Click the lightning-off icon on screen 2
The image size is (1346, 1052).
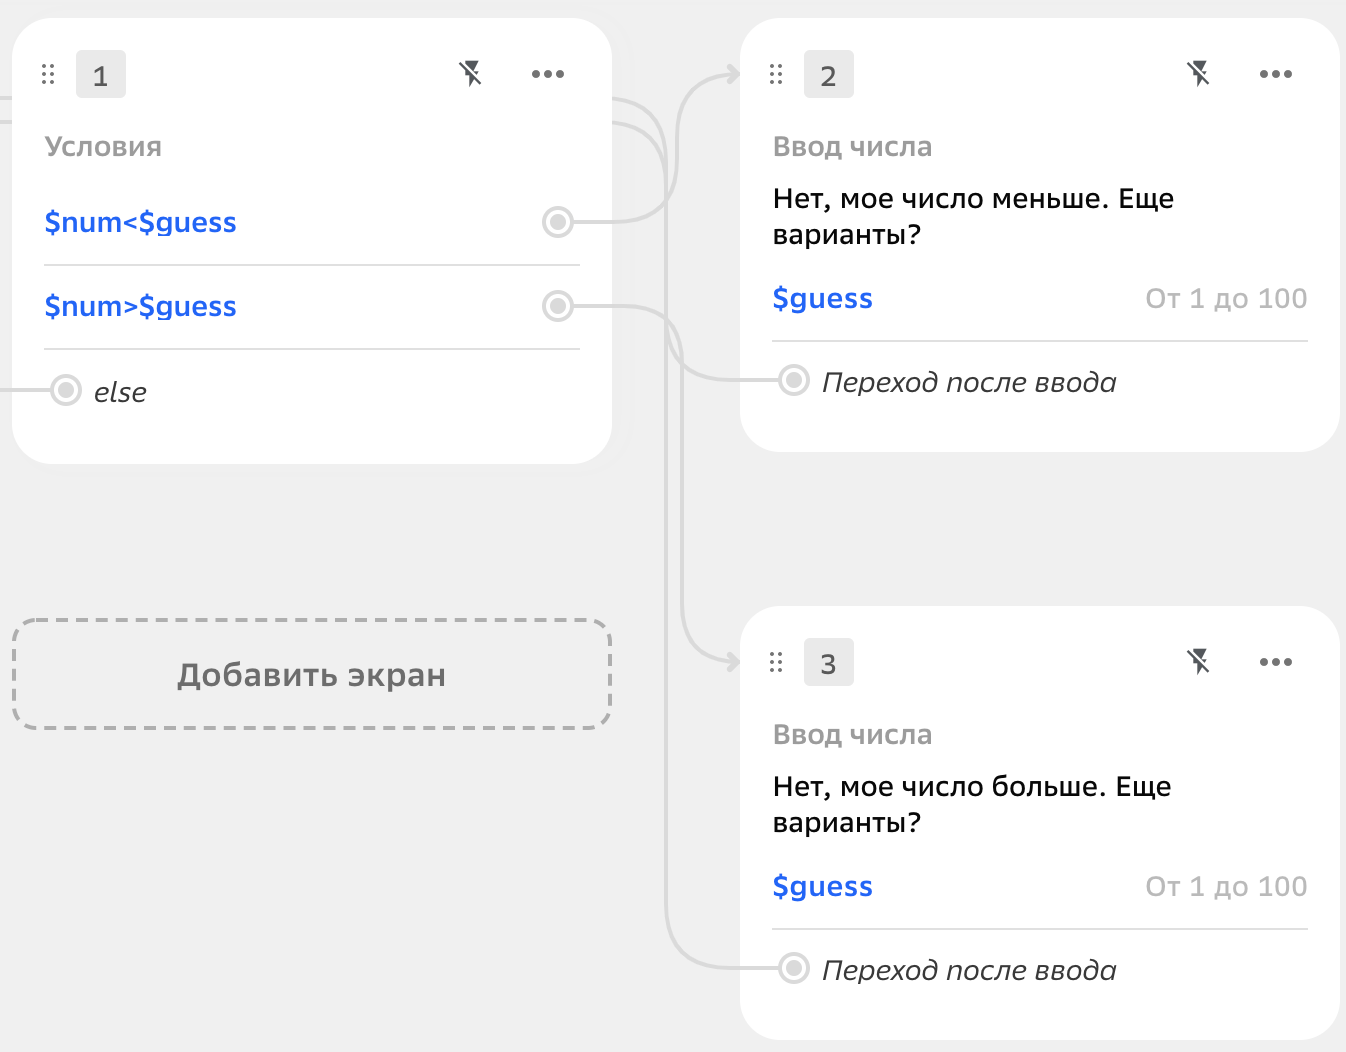pos(1198,73)
